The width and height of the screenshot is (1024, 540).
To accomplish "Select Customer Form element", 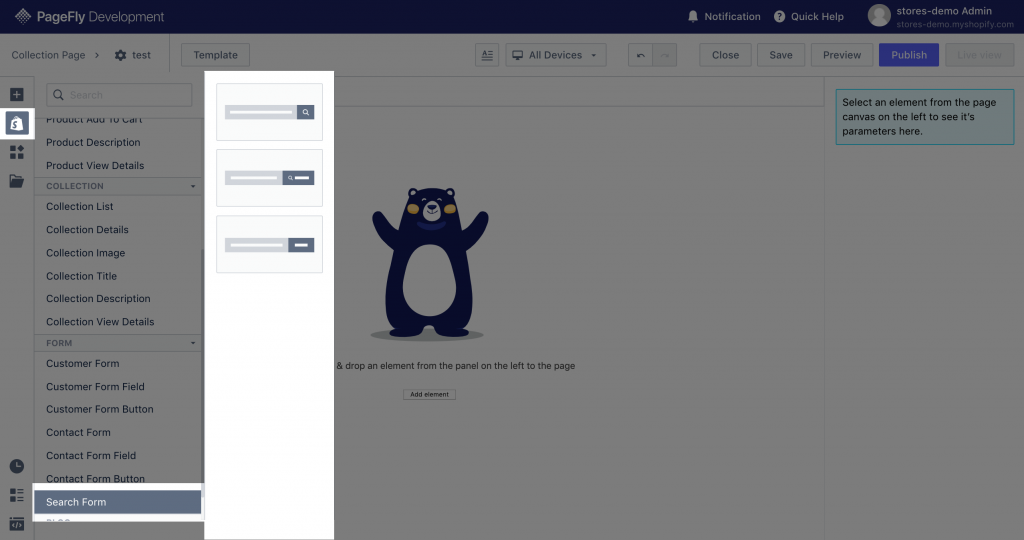I will 82,364.
